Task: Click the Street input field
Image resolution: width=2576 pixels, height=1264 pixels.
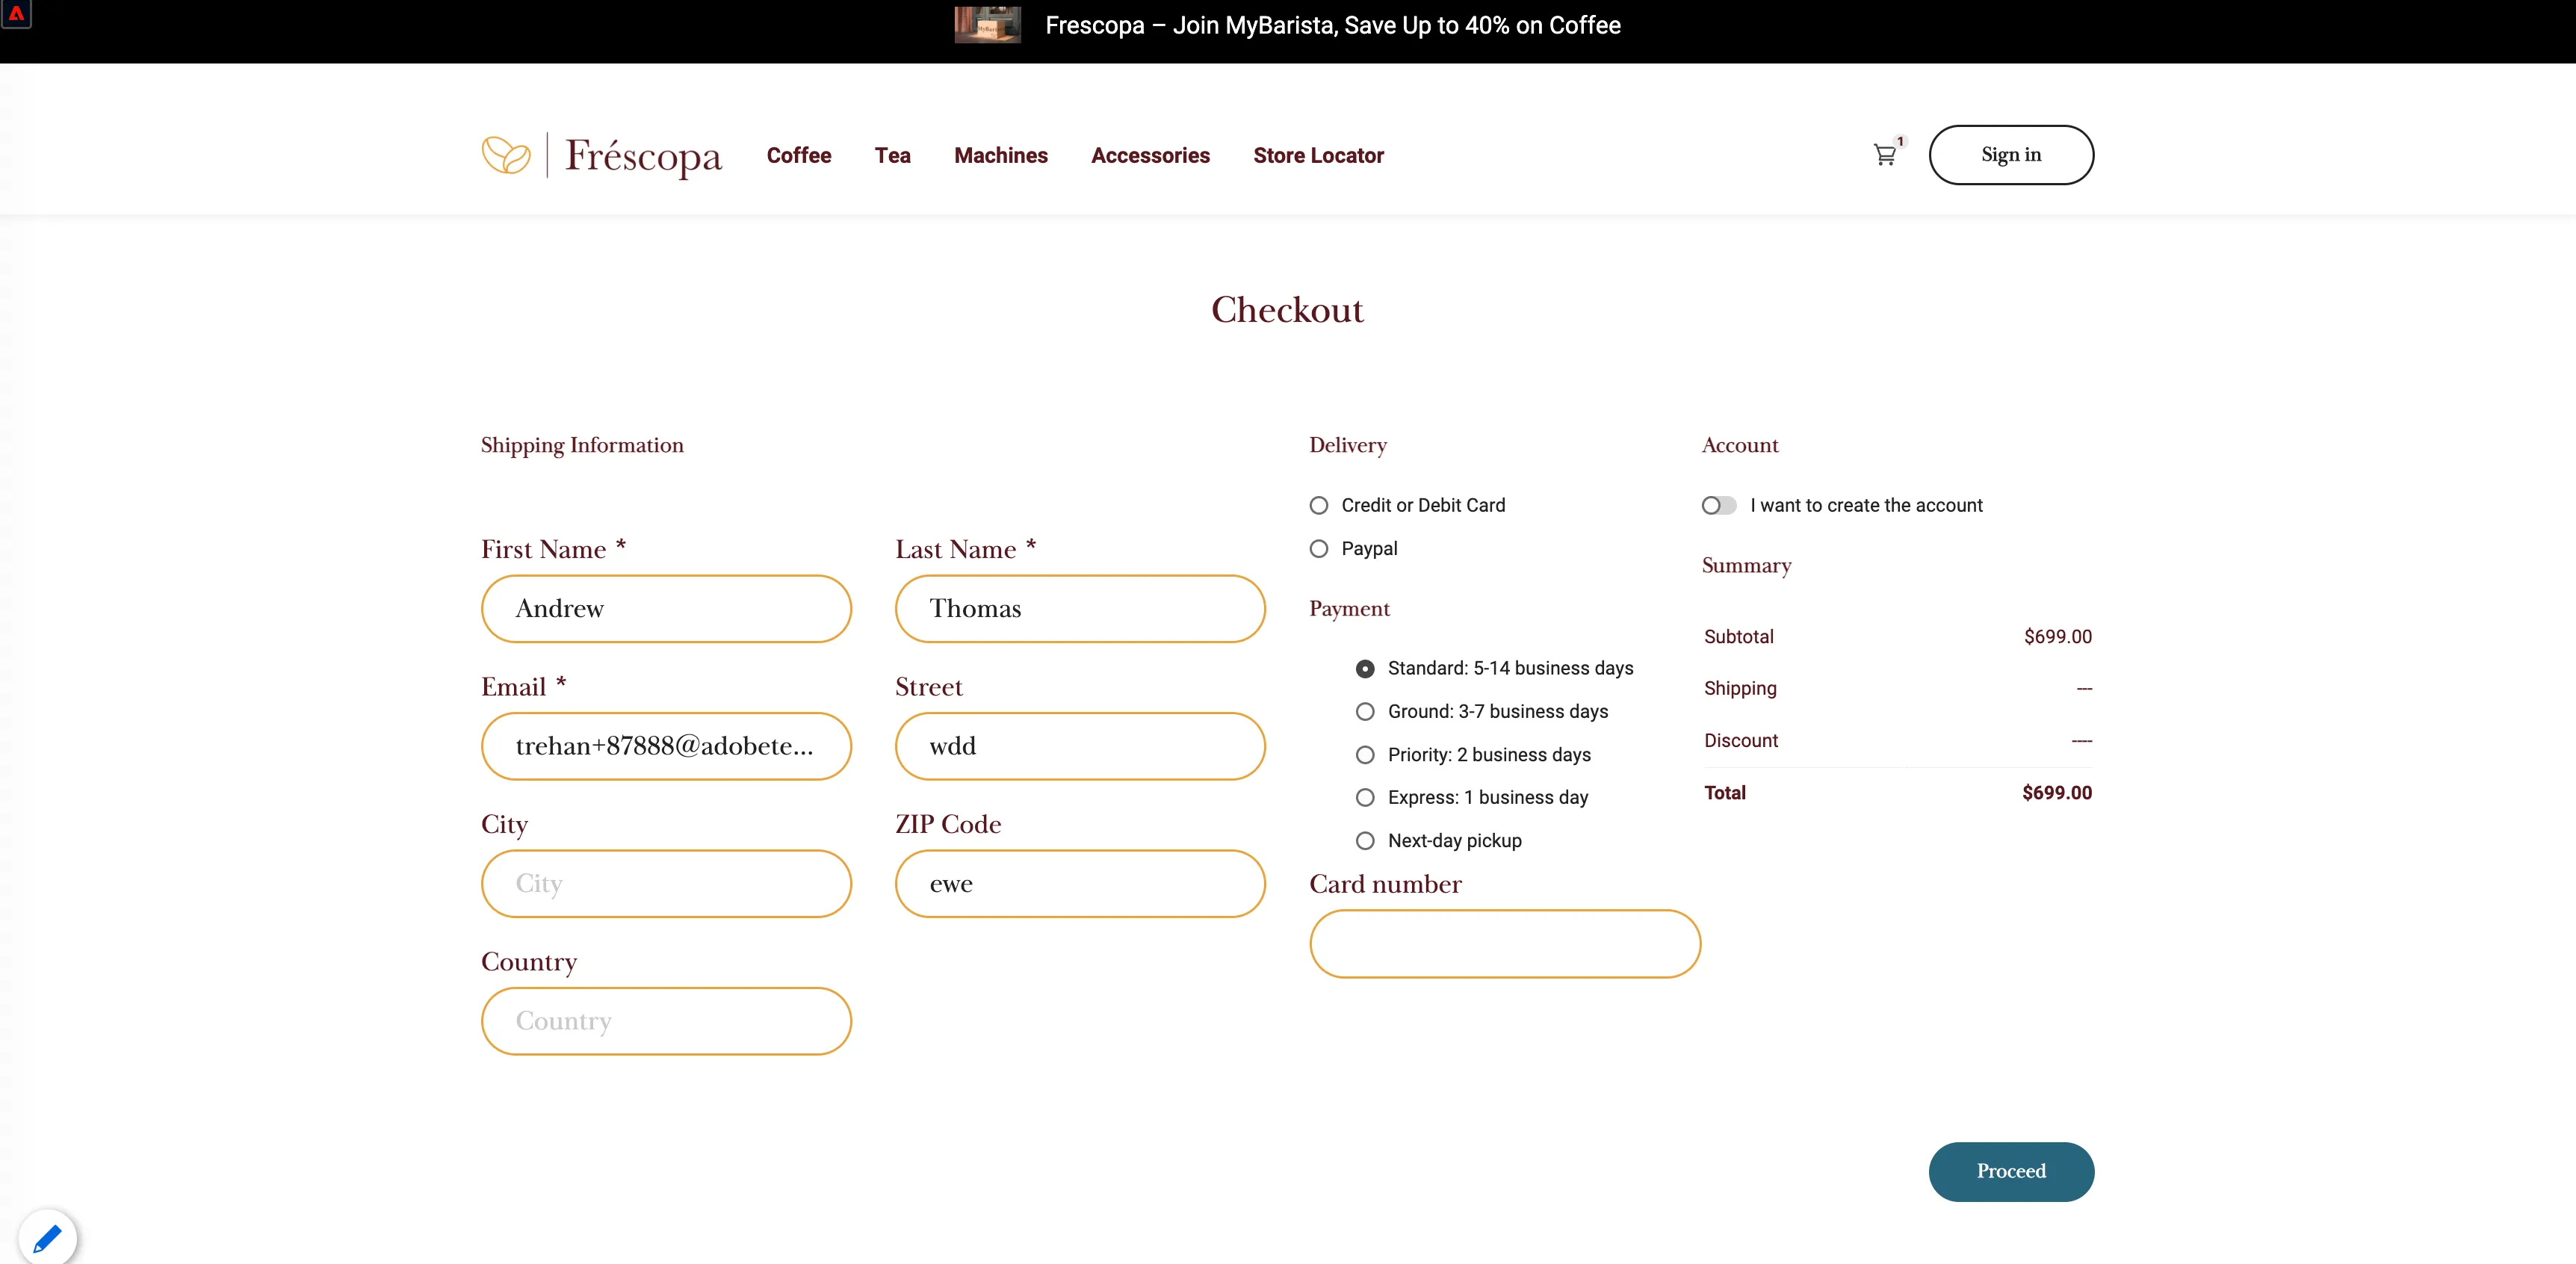Action: tap(1080, 746)
